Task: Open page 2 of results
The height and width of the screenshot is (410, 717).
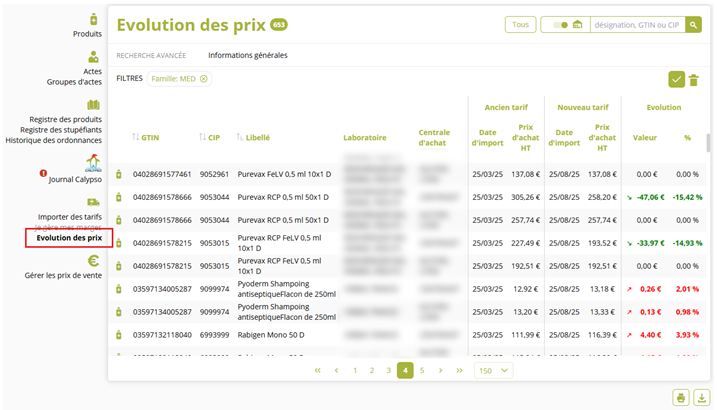Action: click(x=372, y=371)
